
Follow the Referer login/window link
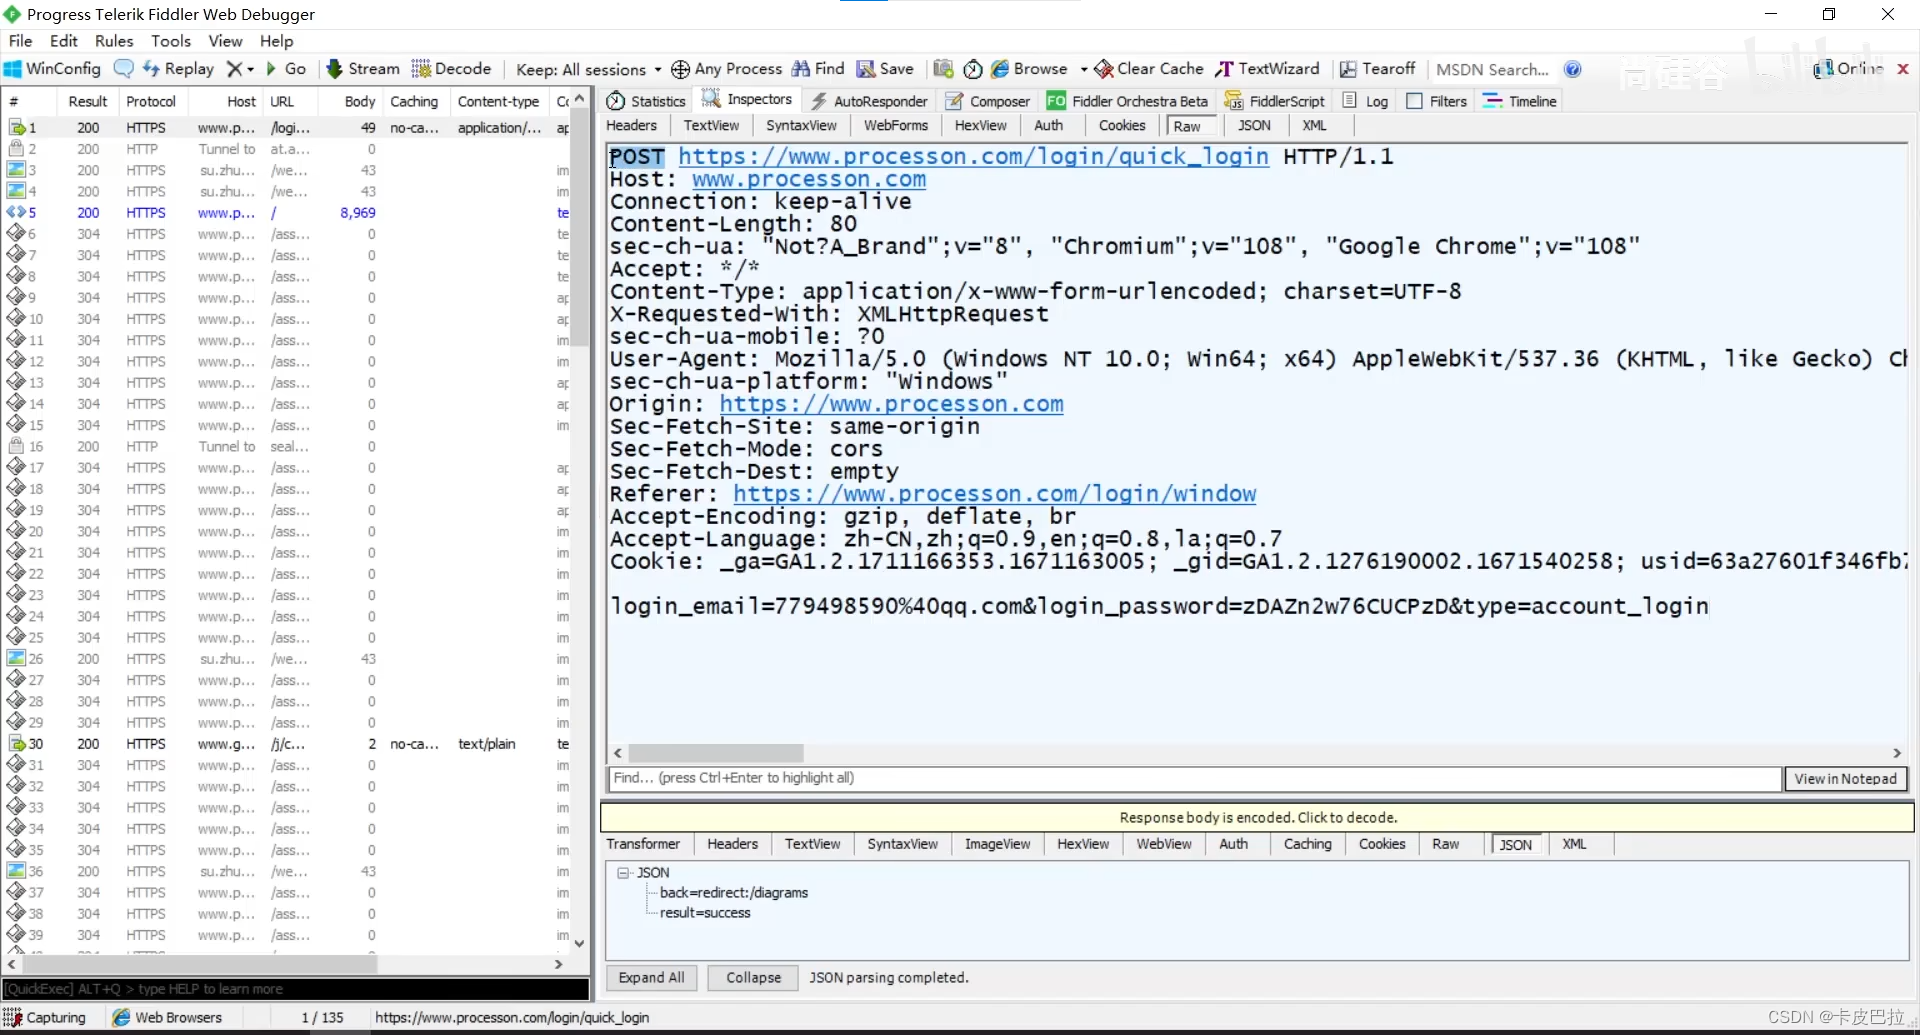(994, 494)
